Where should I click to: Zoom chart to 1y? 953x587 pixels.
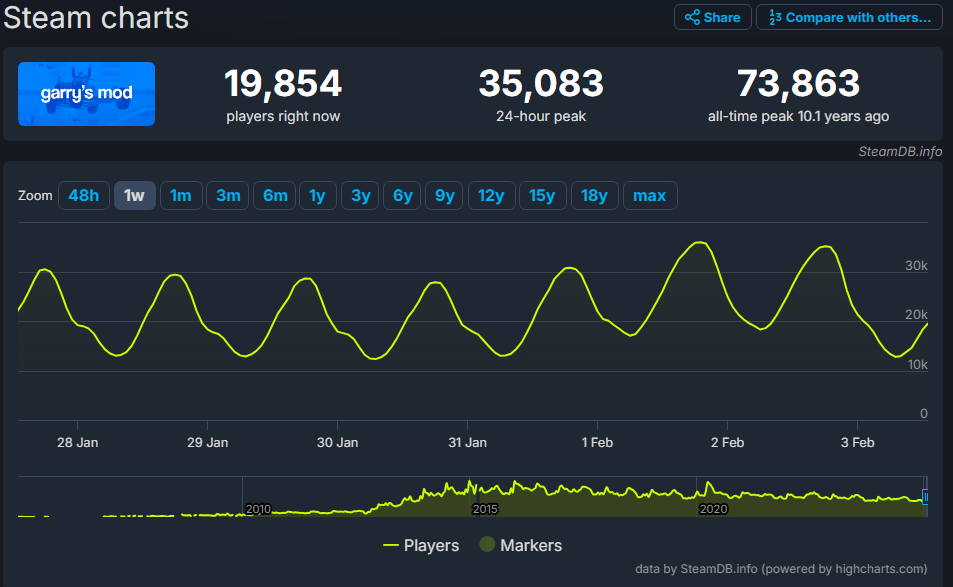tap(317, 196)
